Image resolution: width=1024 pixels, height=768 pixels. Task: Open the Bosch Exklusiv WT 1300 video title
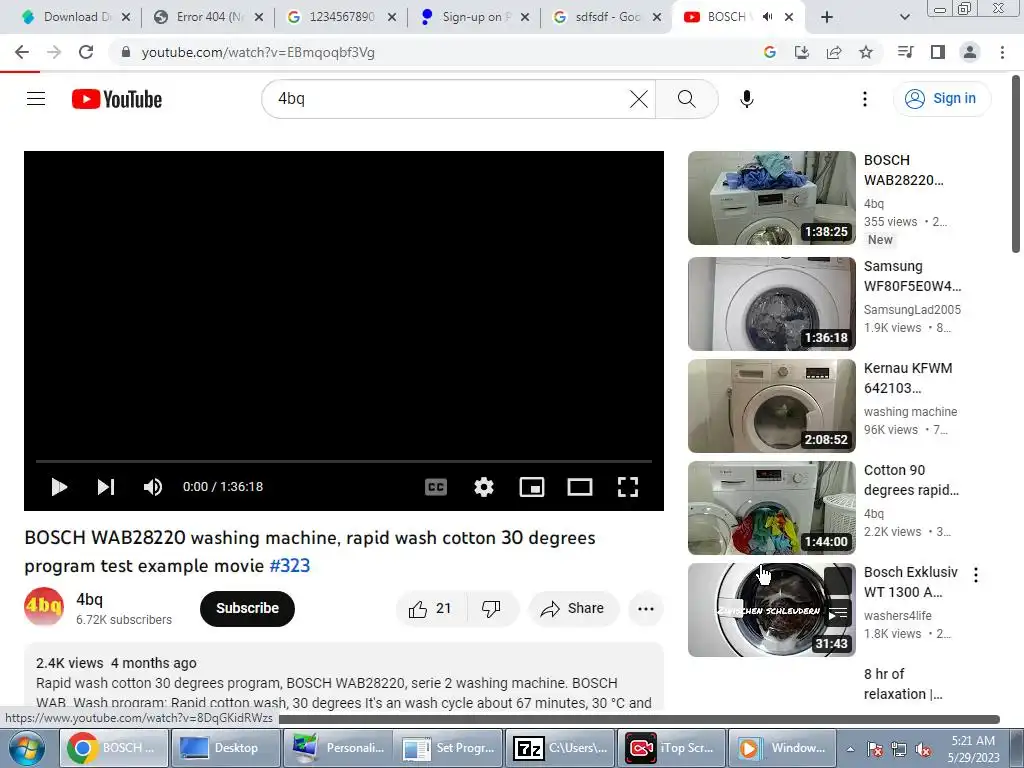[910, 582]
